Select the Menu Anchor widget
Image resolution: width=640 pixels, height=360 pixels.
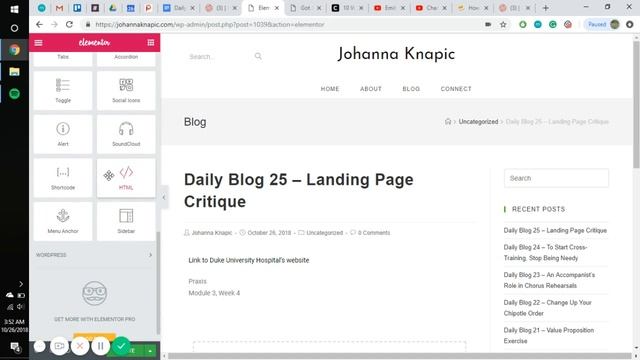pyautogui.click(x=63, y=221)
